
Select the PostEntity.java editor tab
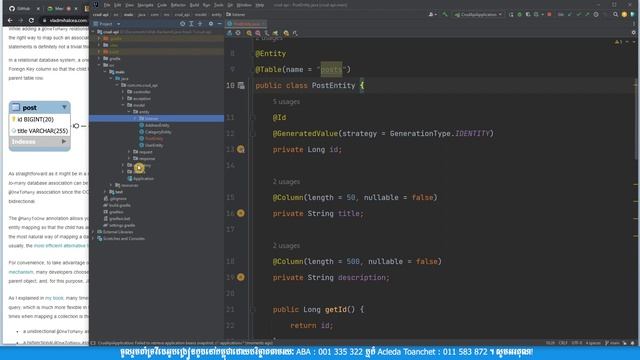(246, 24)
